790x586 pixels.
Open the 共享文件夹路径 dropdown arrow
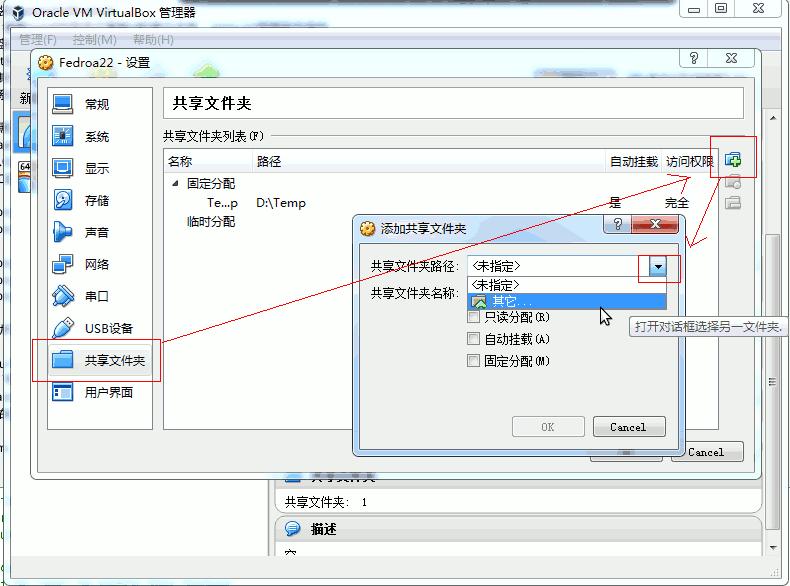[658, 266]
